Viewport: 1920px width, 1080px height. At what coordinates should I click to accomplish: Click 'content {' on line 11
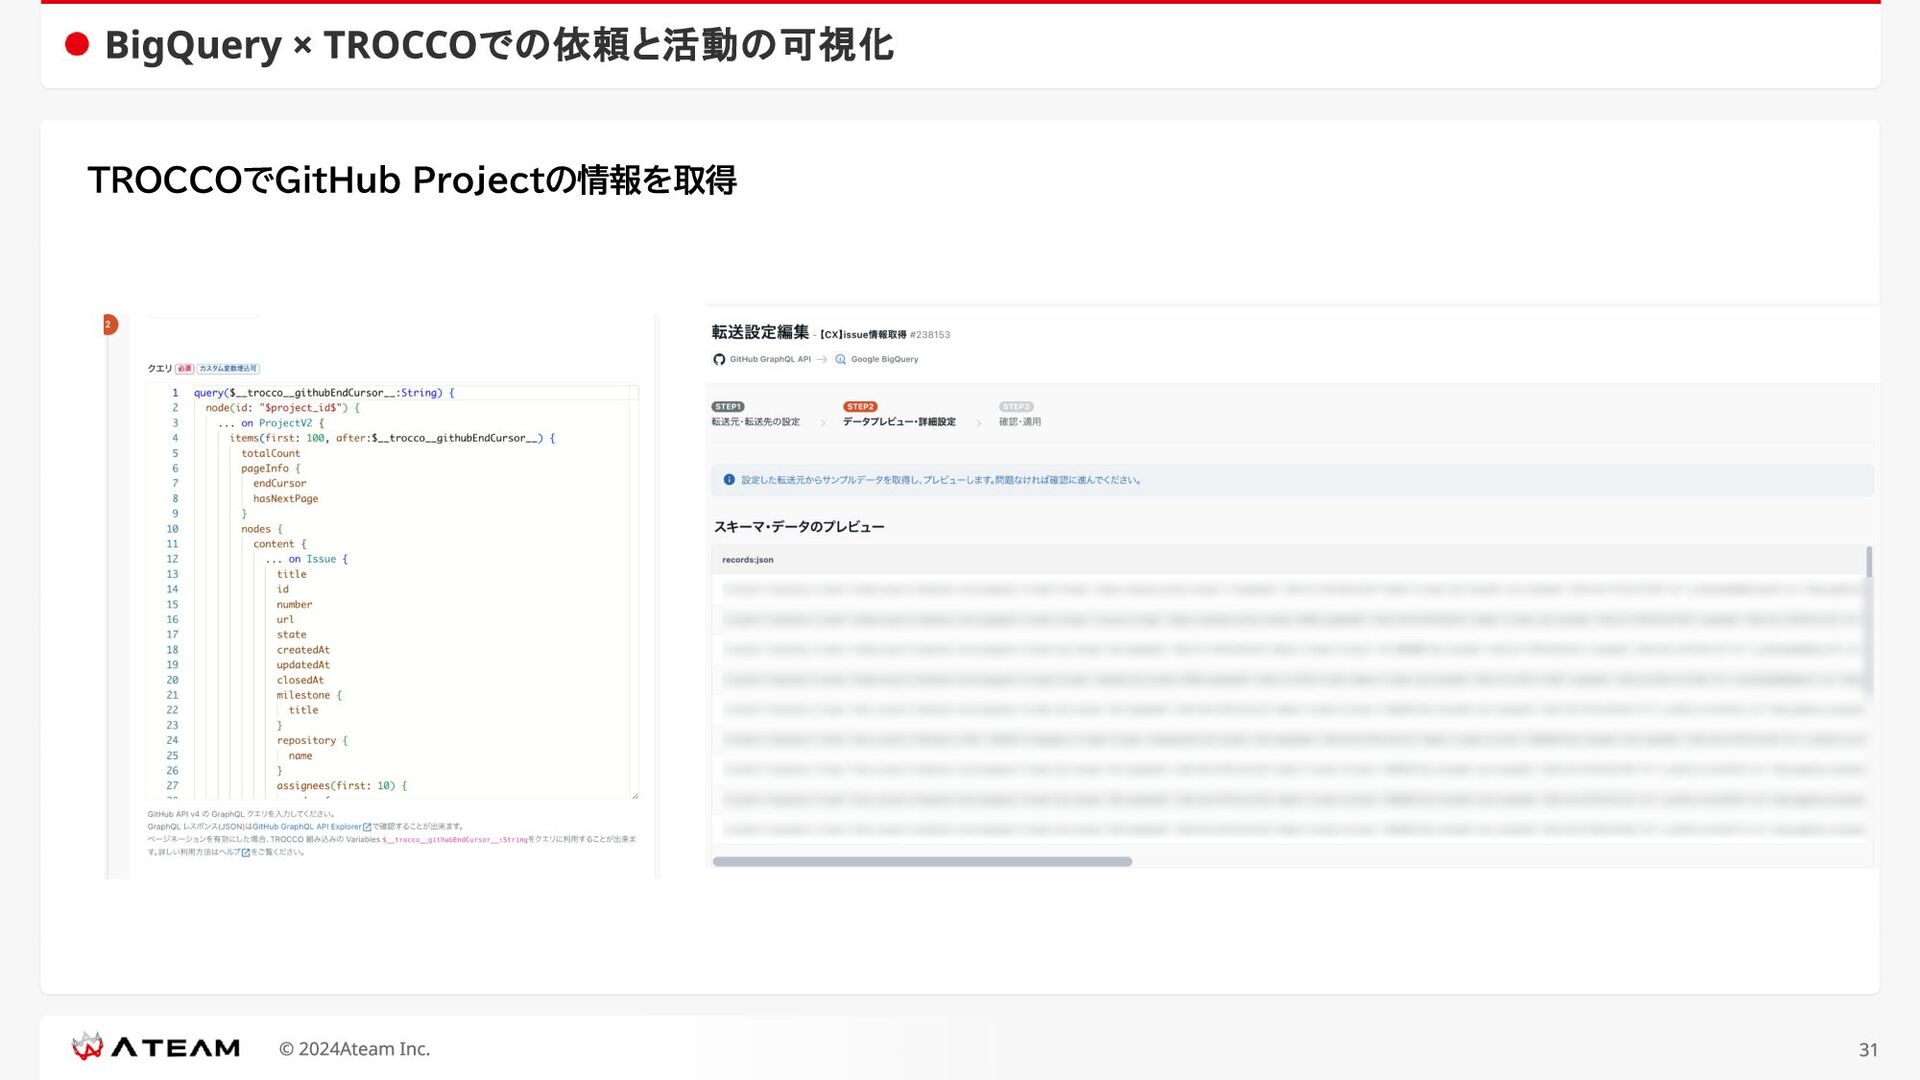(279, 544)
